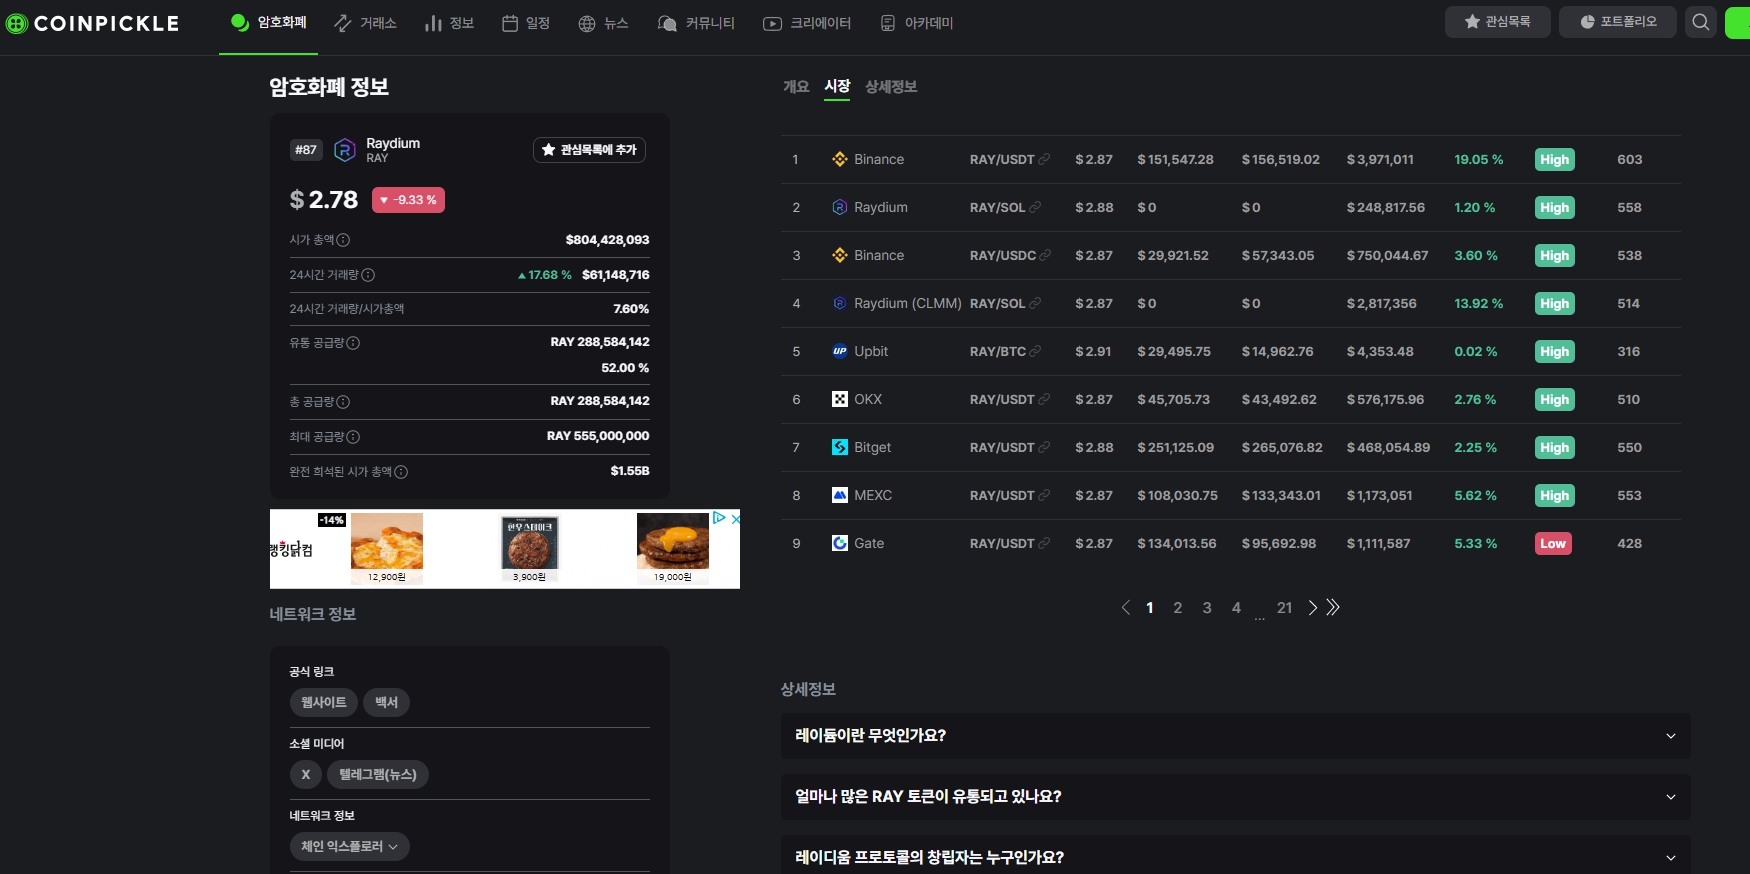
Task: Go to page 3
Action: coord(1207,607)
